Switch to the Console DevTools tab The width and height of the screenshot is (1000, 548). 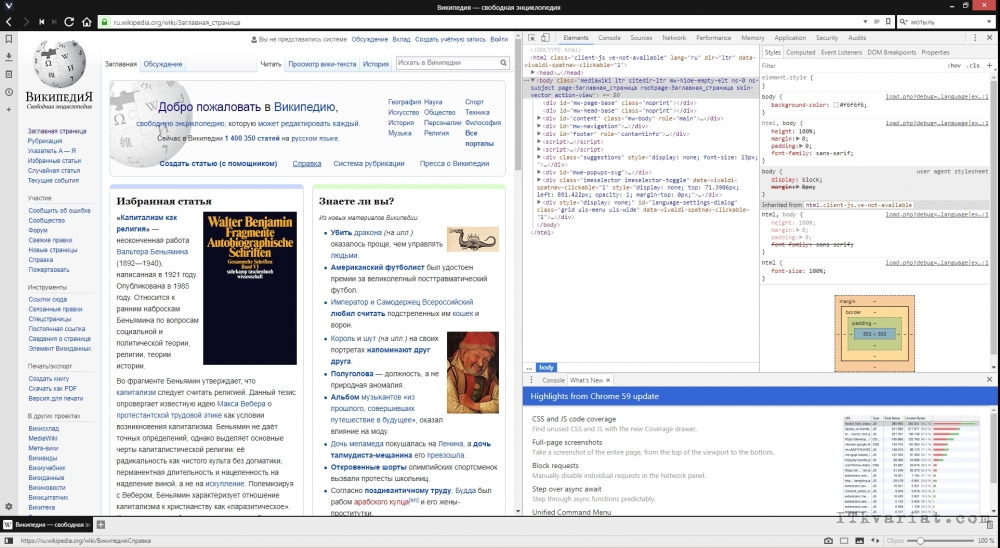[609, 38]
